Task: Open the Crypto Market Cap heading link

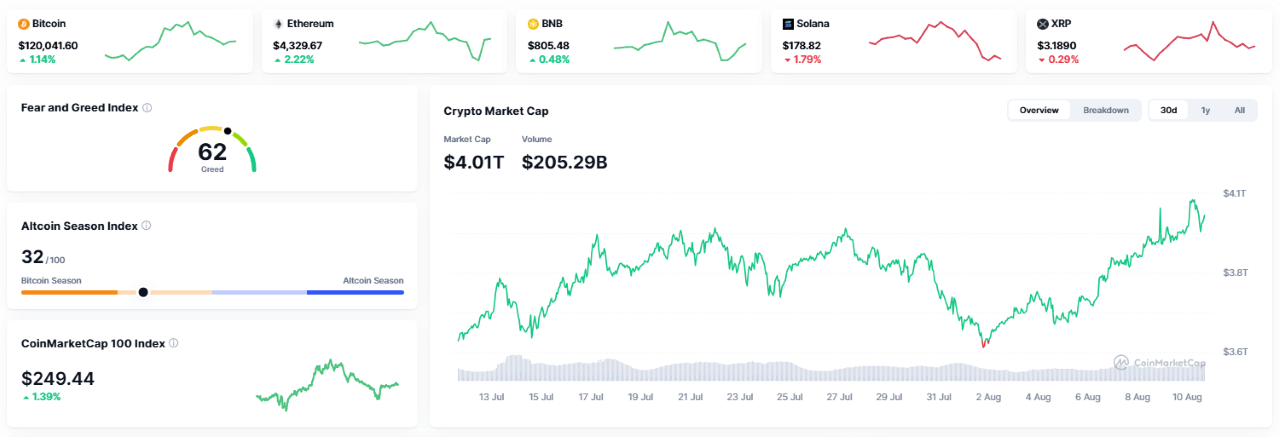Action: pyautogui.click(x=496, y=111)
